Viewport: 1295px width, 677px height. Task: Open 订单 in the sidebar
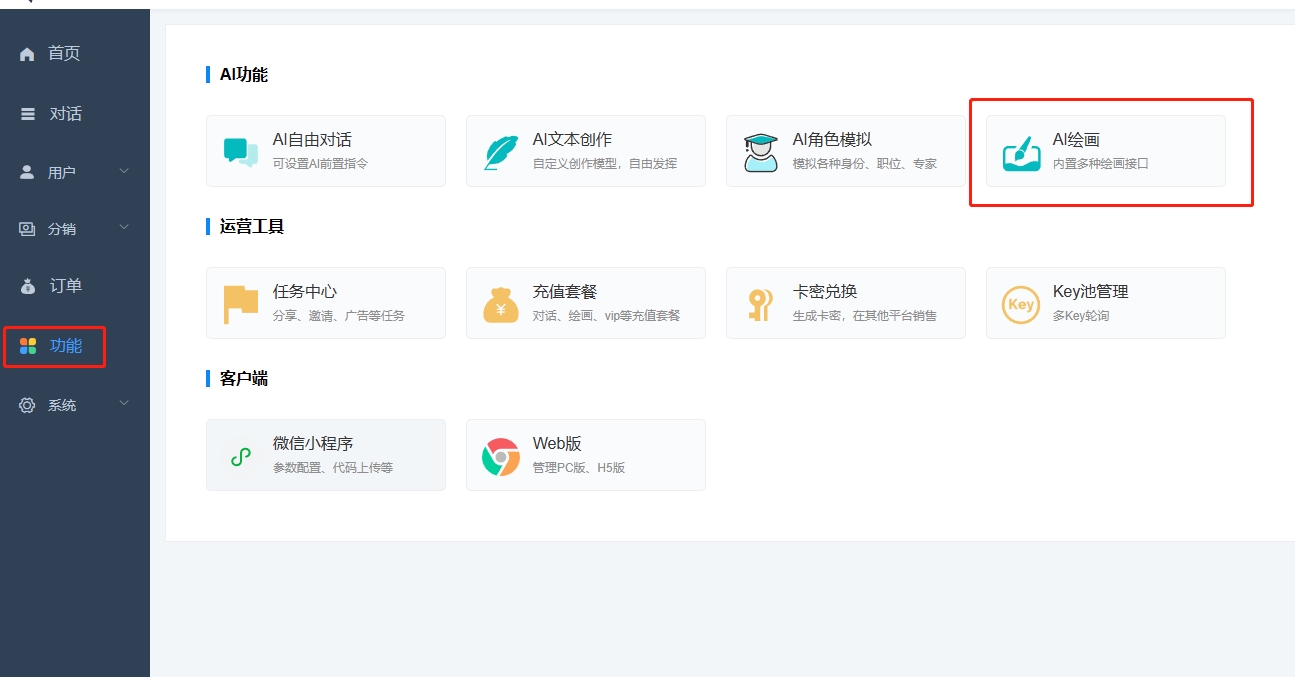point(65,286)
